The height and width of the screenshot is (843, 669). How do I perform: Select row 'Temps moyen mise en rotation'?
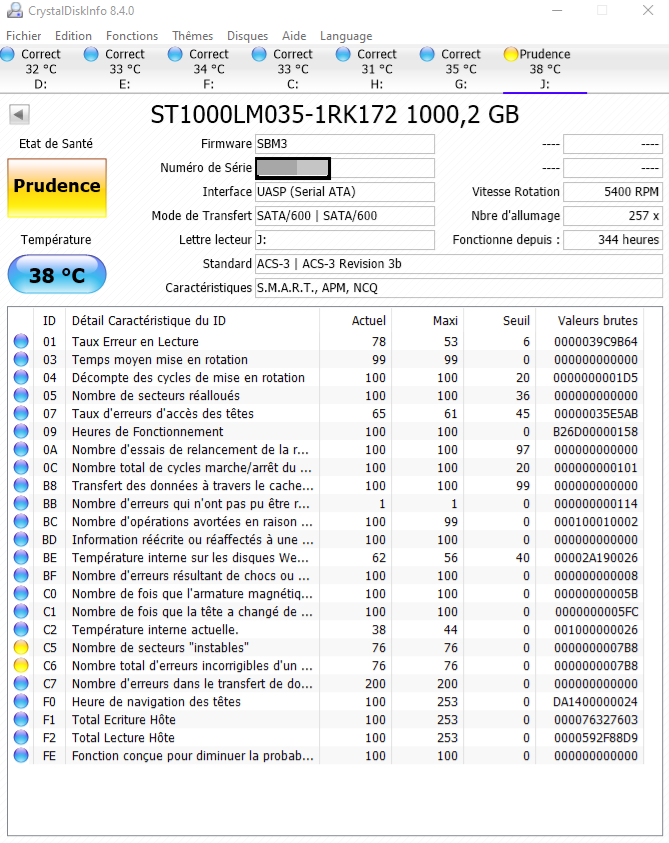pyautogui.click(x=326, y=359)
